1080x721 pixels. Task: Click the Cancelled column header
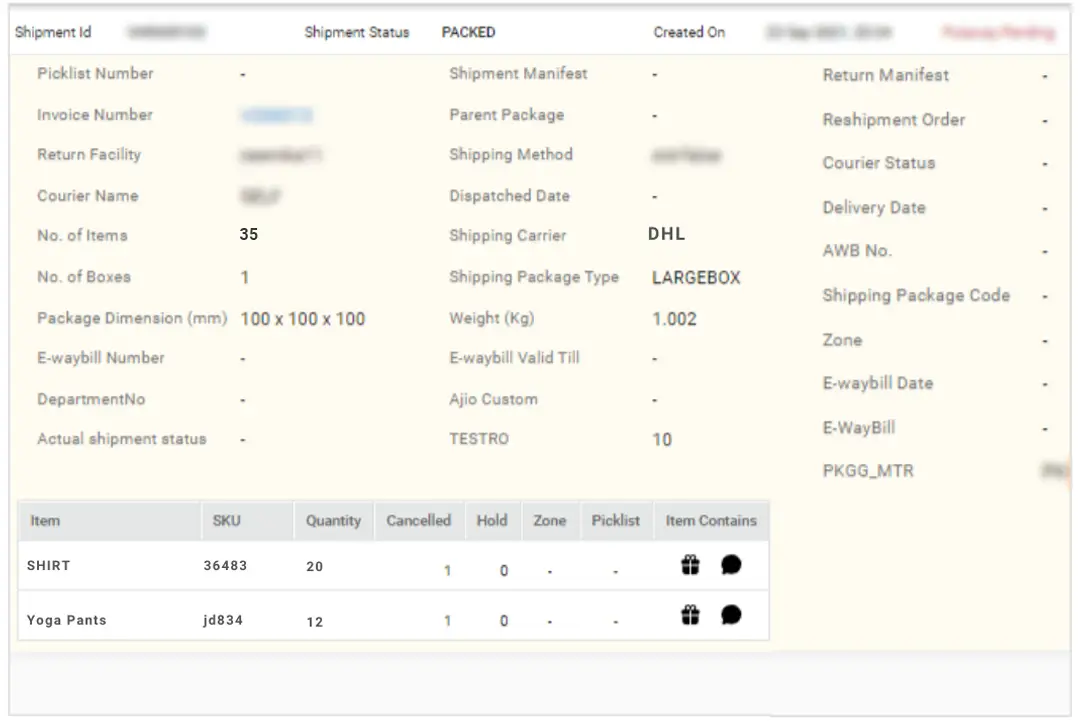click(419, 521)
